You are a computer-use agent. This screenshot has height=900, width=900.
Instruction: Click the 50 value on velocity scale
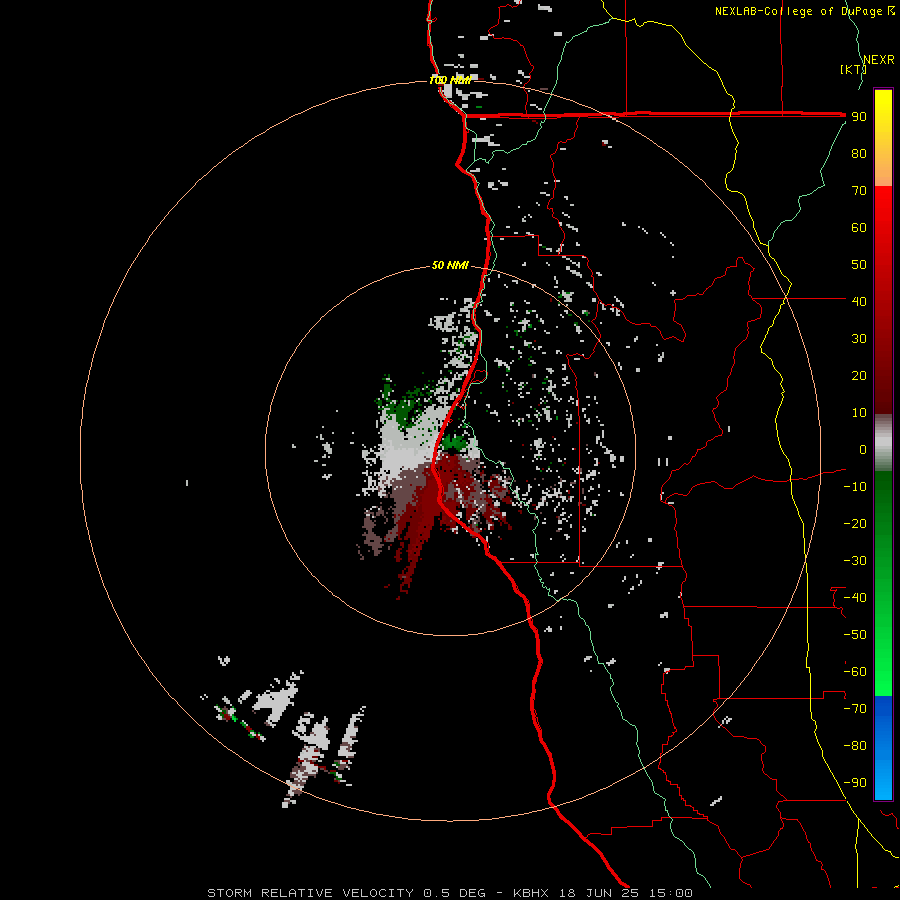tap(859, 265)
